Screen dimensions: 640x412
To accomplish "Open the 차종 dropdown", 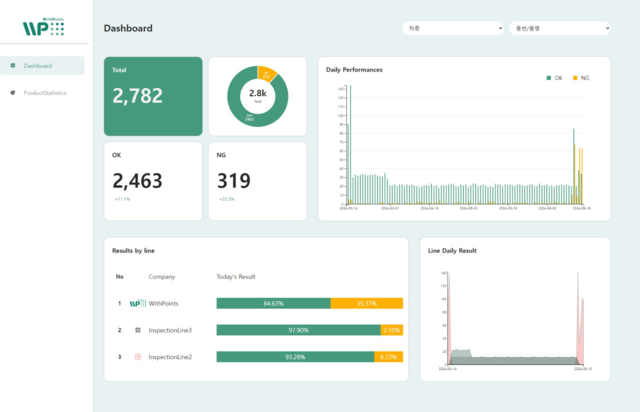I will (x=453, y=29).
